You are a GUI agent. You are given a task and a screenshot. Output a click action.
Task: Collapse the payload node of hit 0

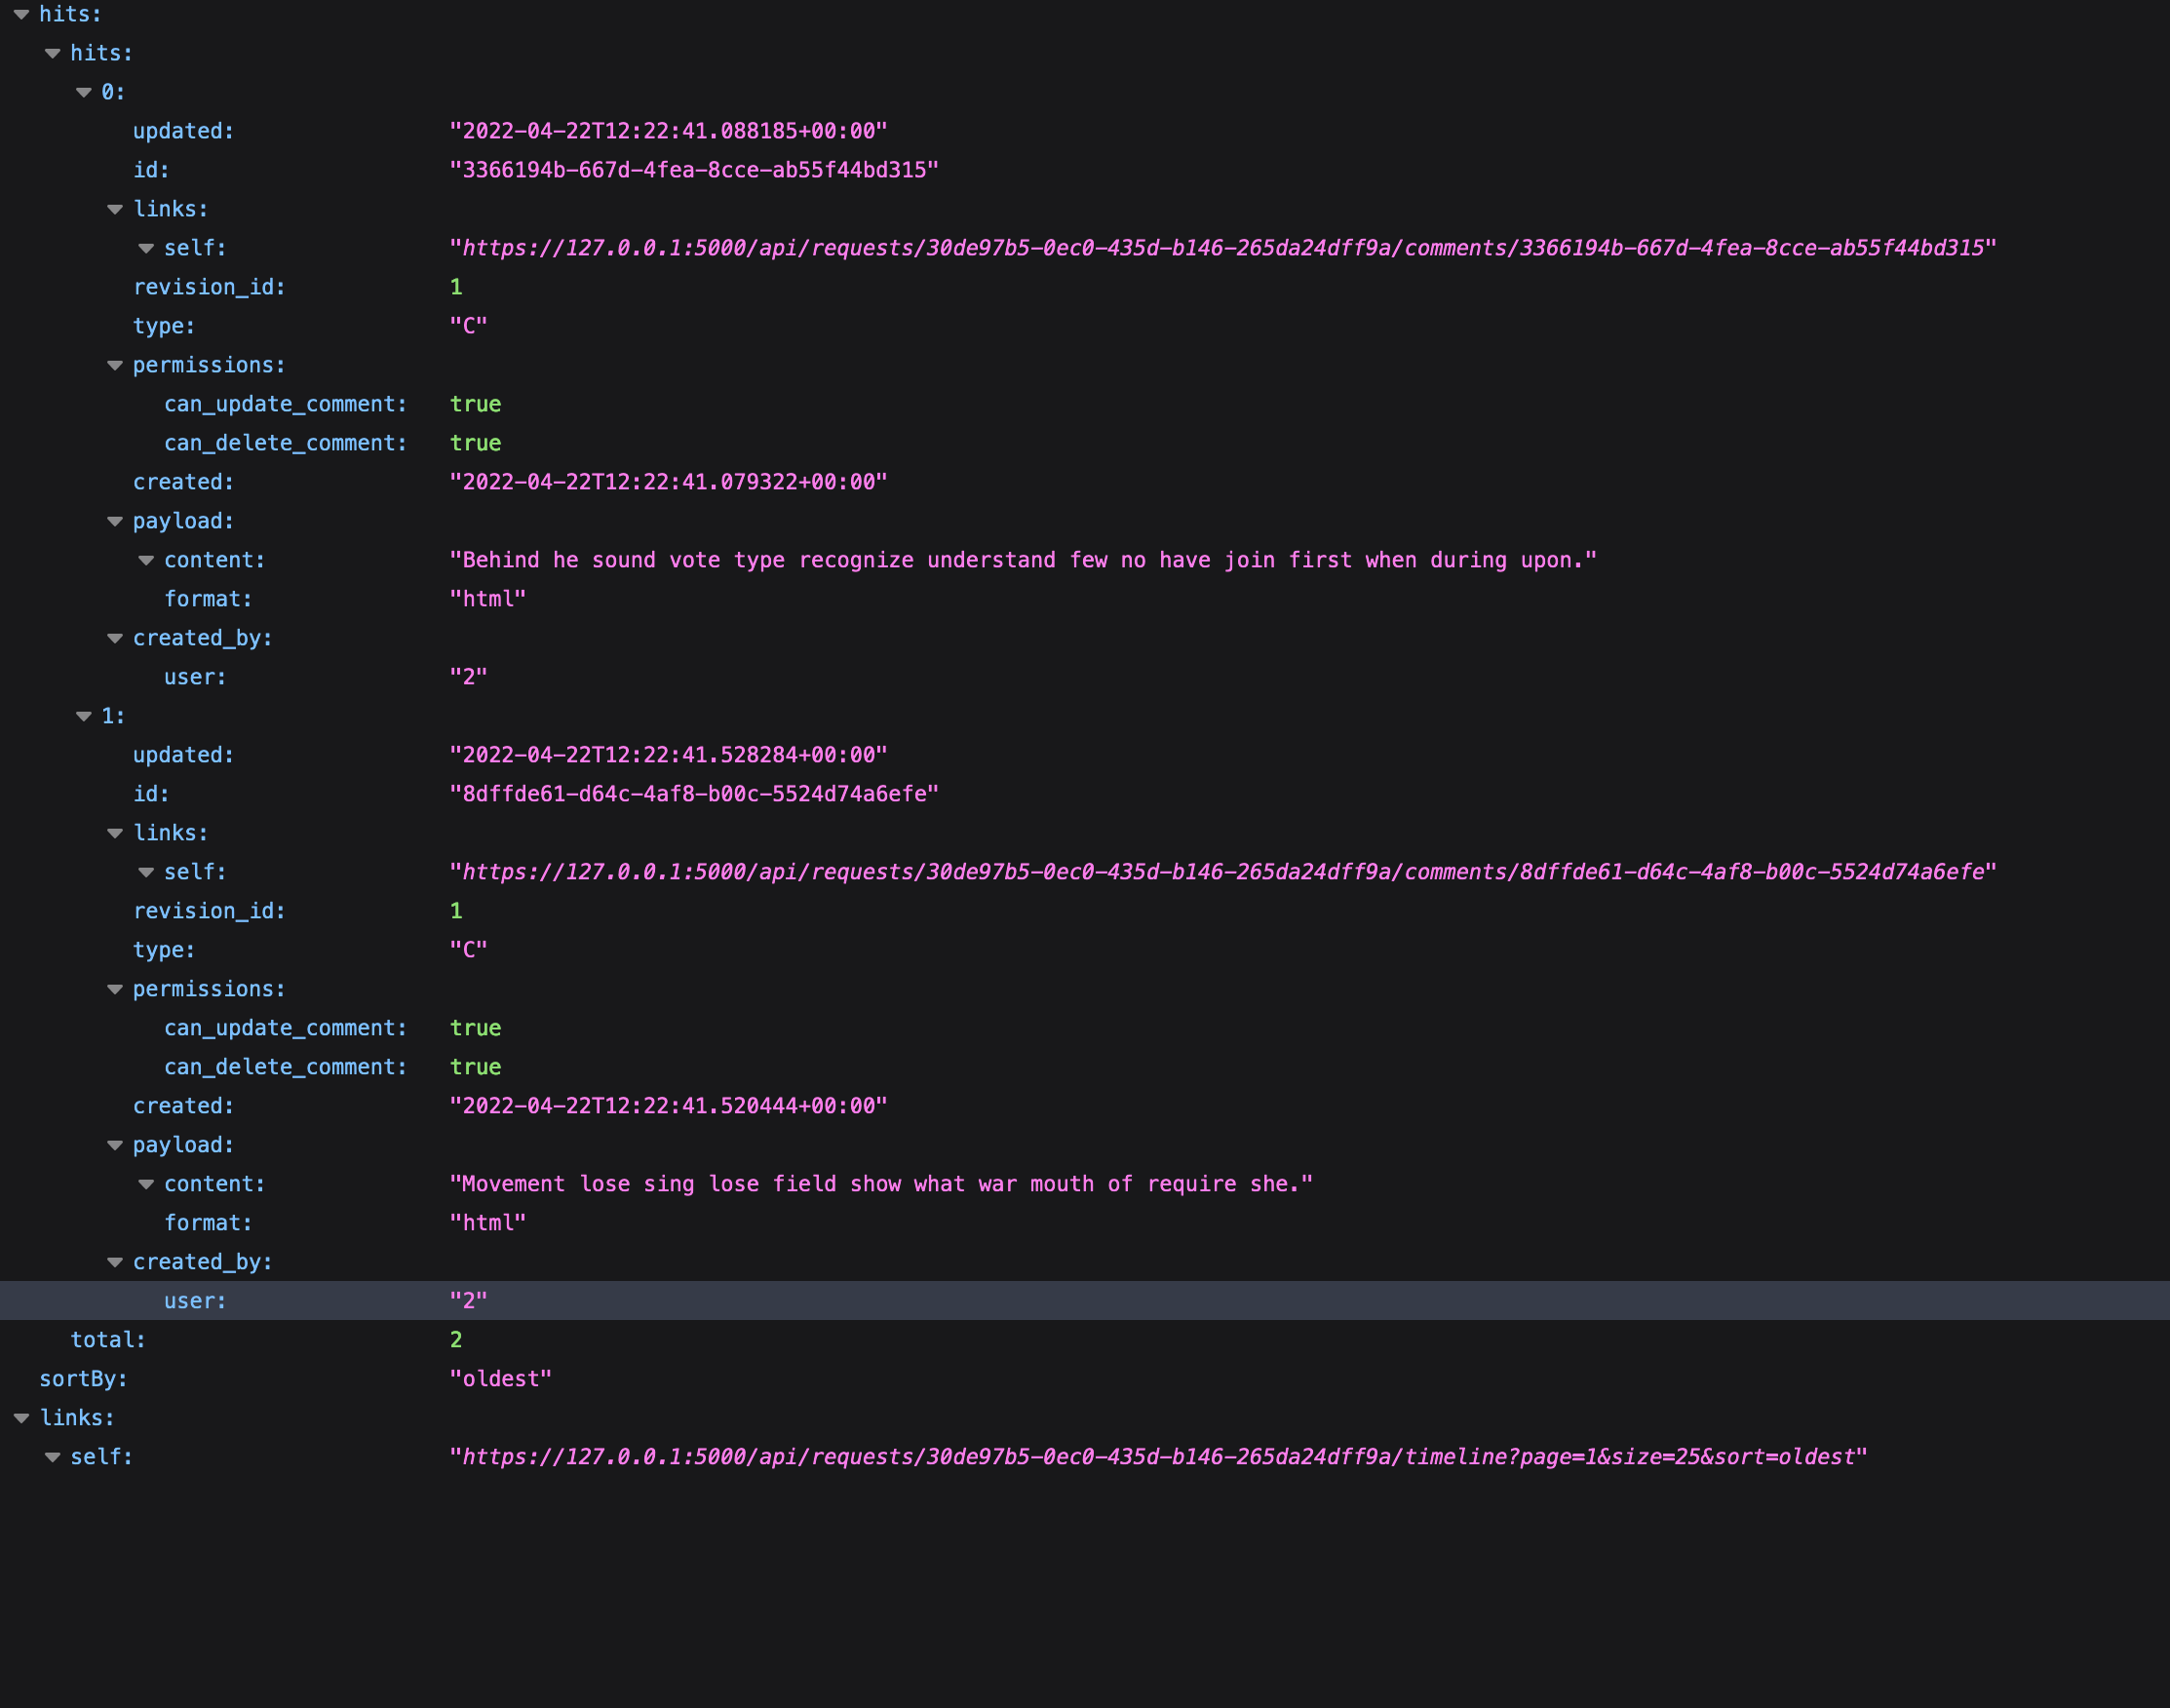pos(114,521)
